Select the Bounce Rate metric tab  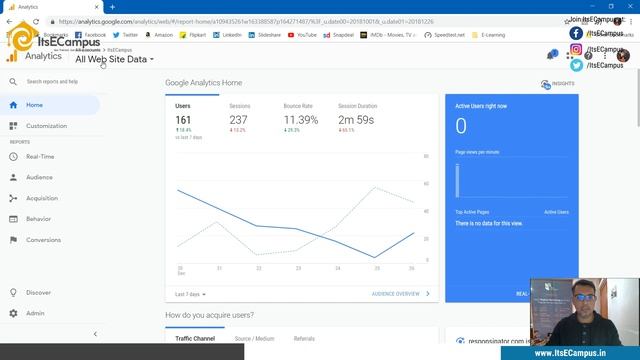pos(301,118)
